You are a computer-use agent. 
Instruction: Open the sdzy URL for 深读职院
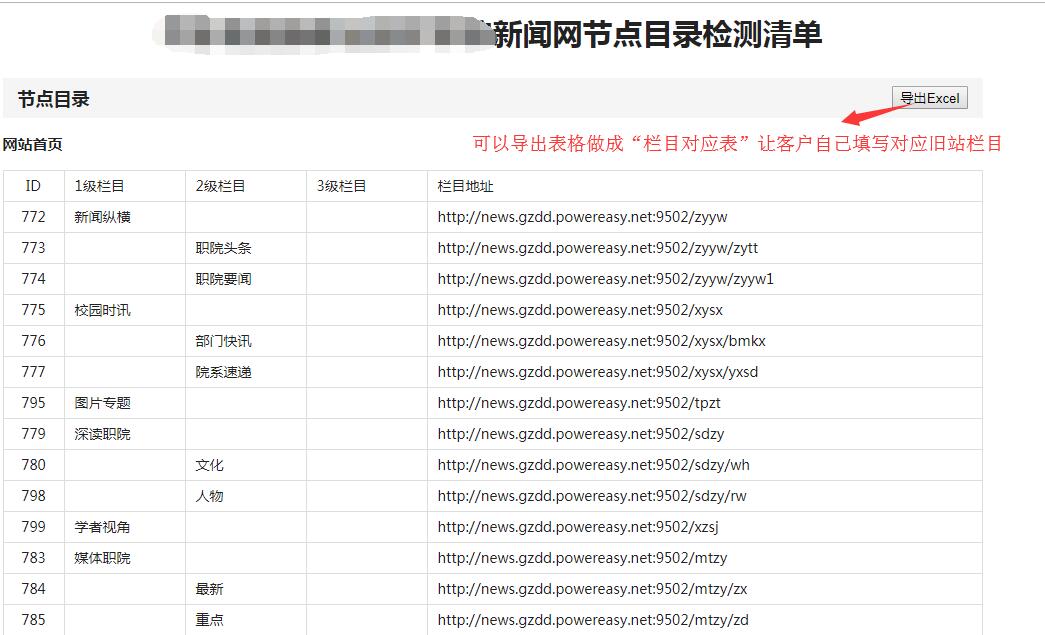580,434
